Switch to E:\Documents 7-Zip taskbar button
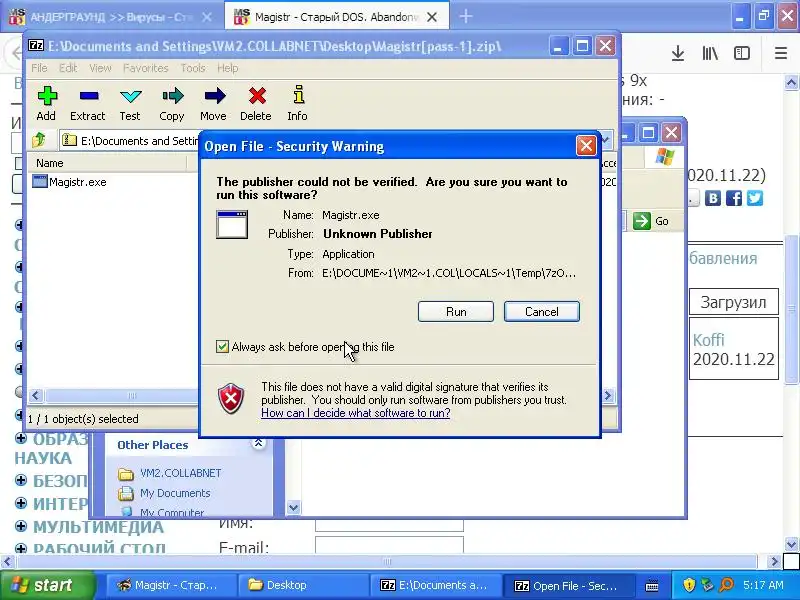 click(434, 585)
